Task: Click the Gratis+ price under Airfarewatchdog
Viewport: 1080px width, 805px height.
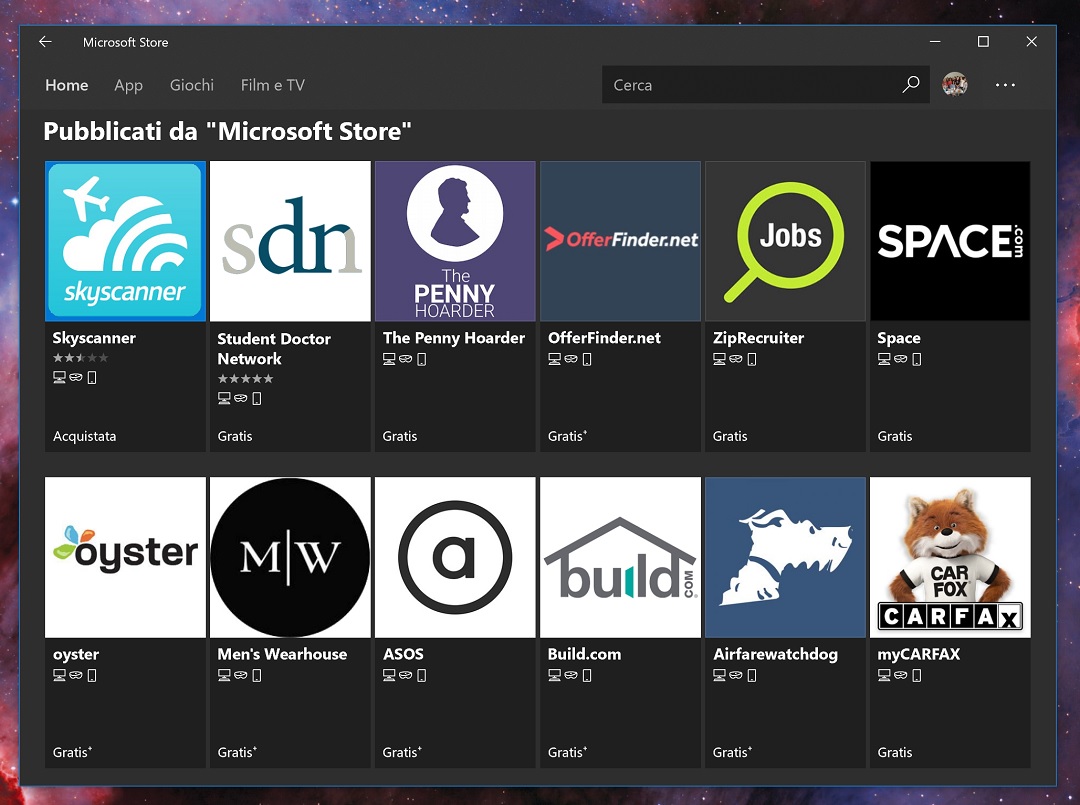Action: point(732,752)
